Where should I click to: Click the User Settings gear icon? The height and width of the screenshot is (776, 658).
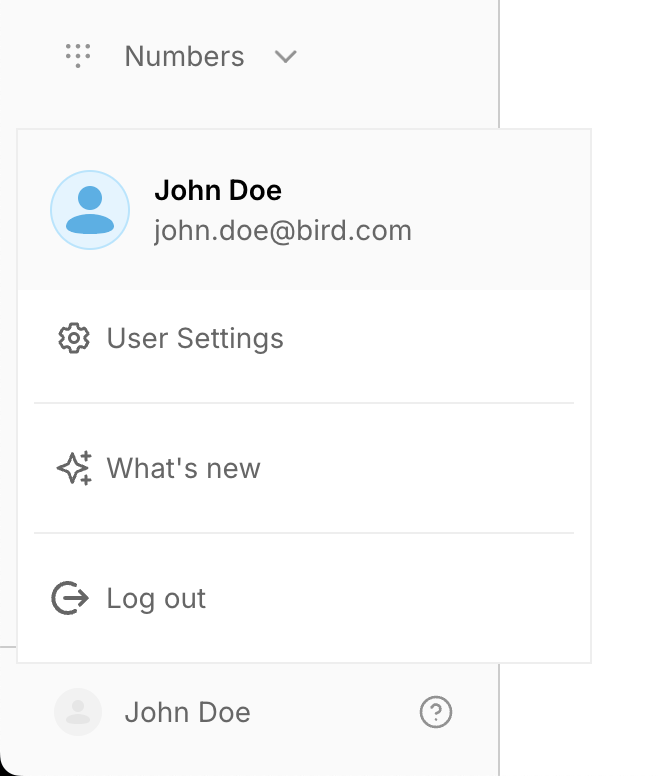(74, 339)
